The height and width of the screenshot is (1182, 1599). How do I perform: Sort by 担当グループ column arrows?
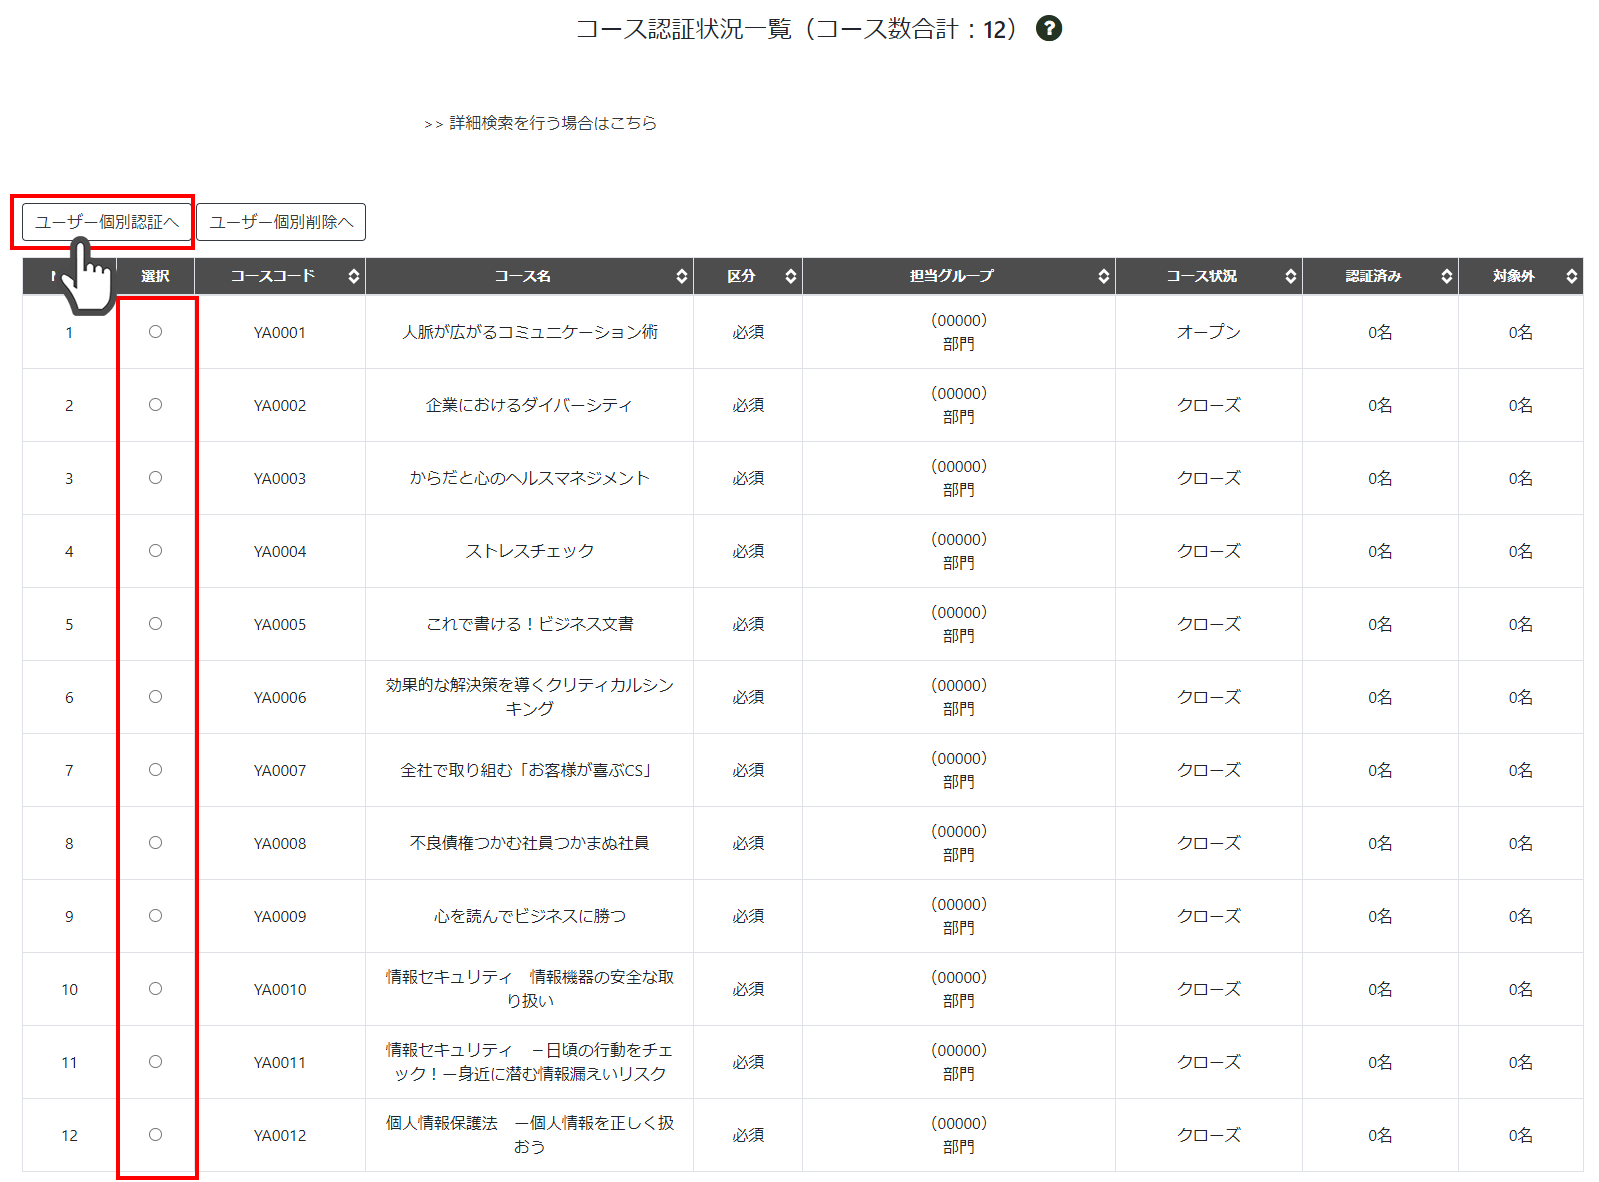[x=1103, y=276]
